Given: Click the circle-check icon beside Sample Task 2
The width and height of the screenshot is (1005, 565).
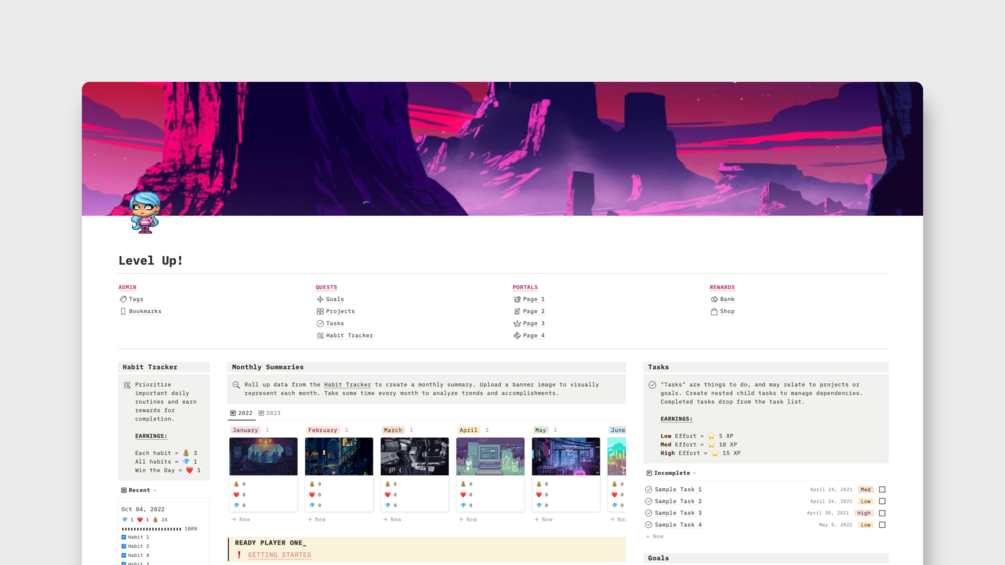Looking at the screenshot, I should 649,502.
